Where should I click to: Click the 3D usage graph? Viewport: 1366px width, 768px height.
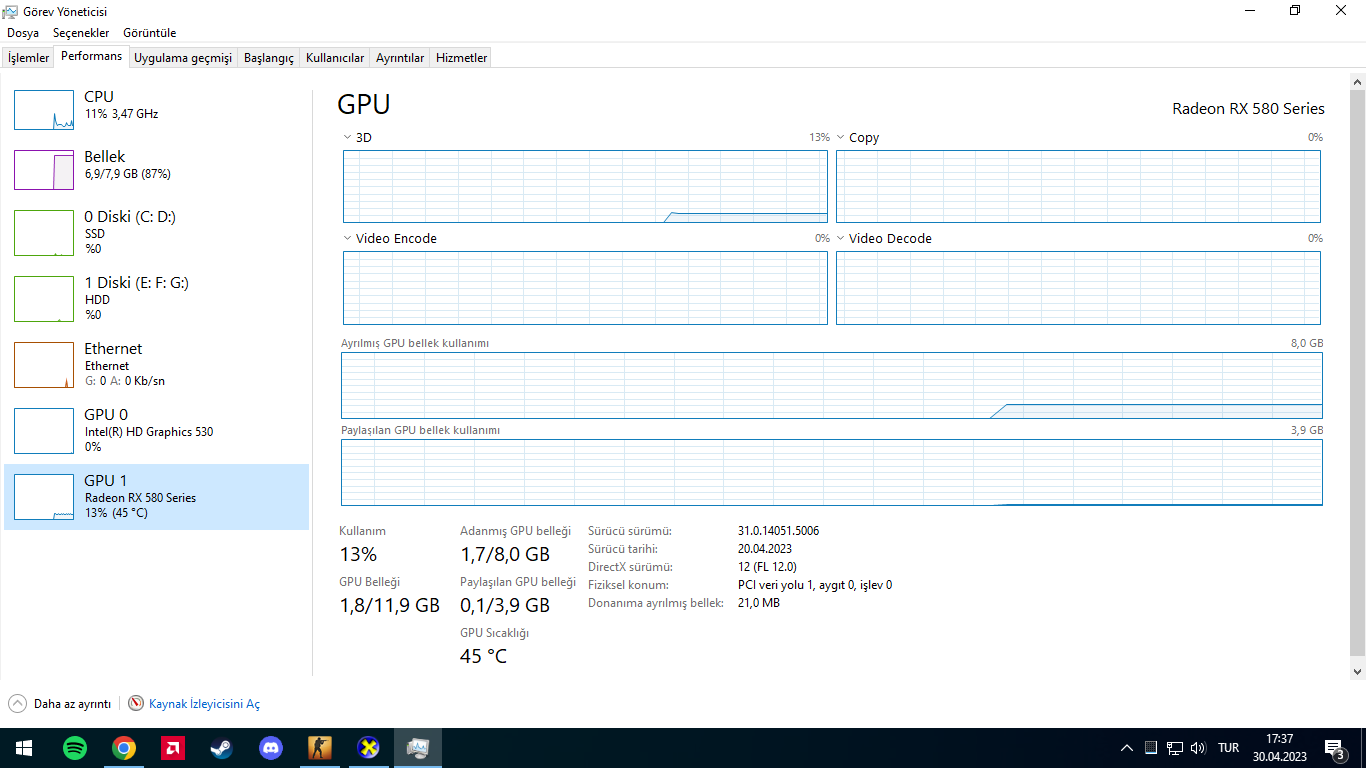tap(585, 186)
